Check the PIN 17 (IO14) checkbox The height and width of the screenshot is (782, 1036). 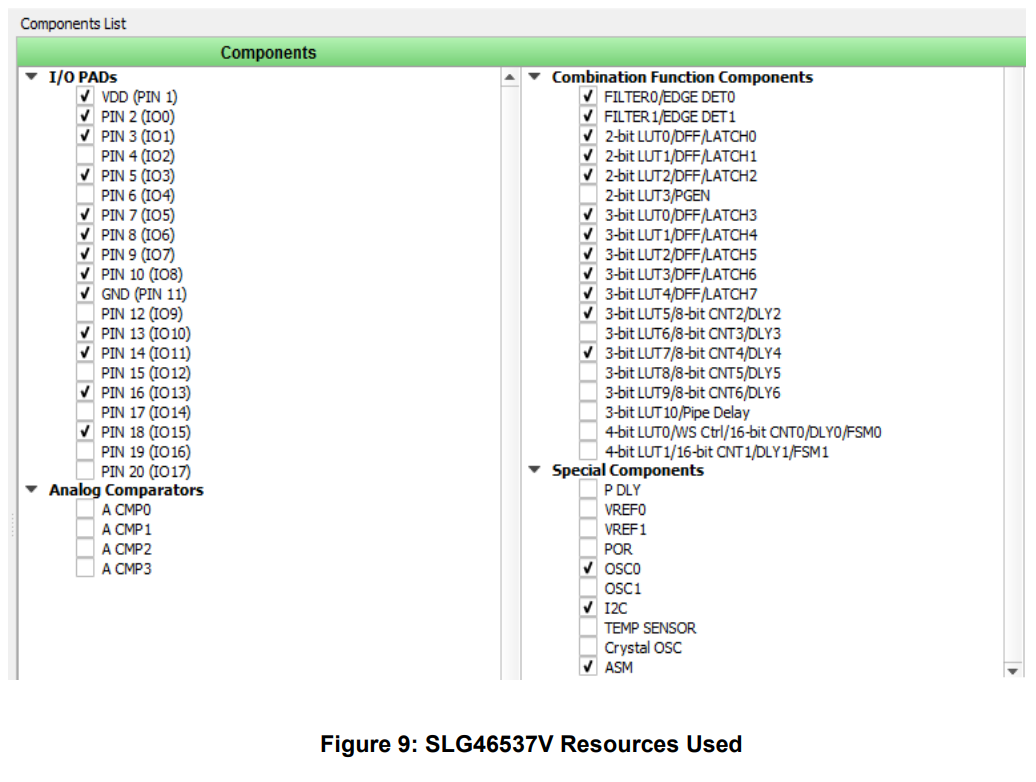tap(85, 412)
